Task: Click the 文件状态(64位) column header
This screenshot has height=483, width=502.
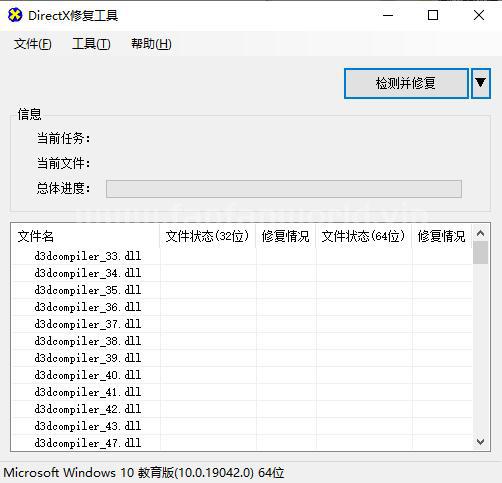Action: (x=364, y=236)
